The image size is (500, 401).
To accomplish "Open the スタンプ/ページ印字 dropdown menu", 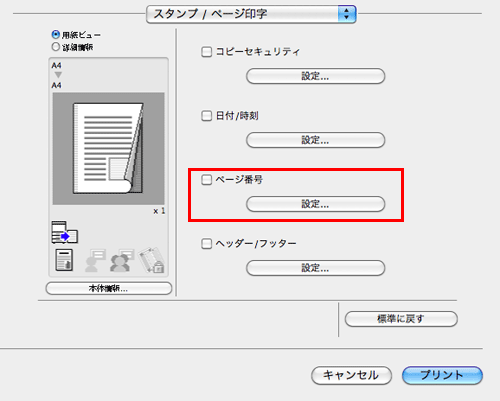I will coord(251,14).
